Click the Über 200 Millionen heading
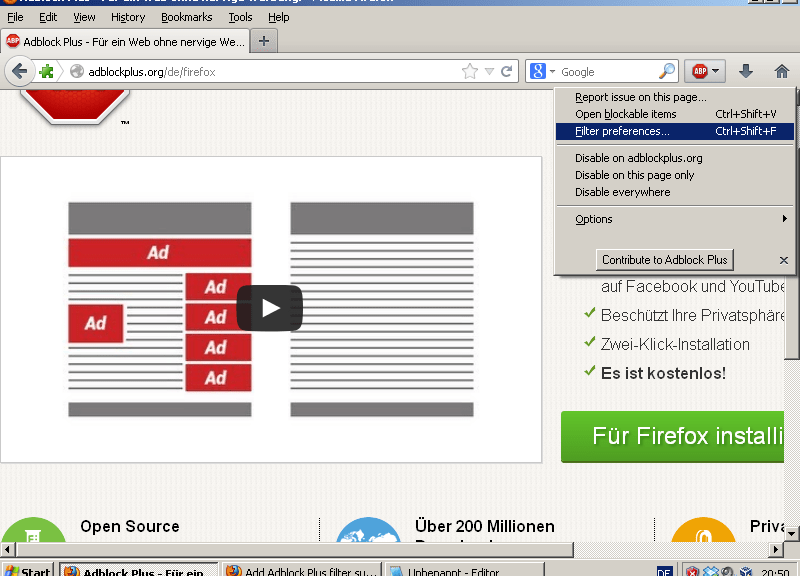 point(485,526)
